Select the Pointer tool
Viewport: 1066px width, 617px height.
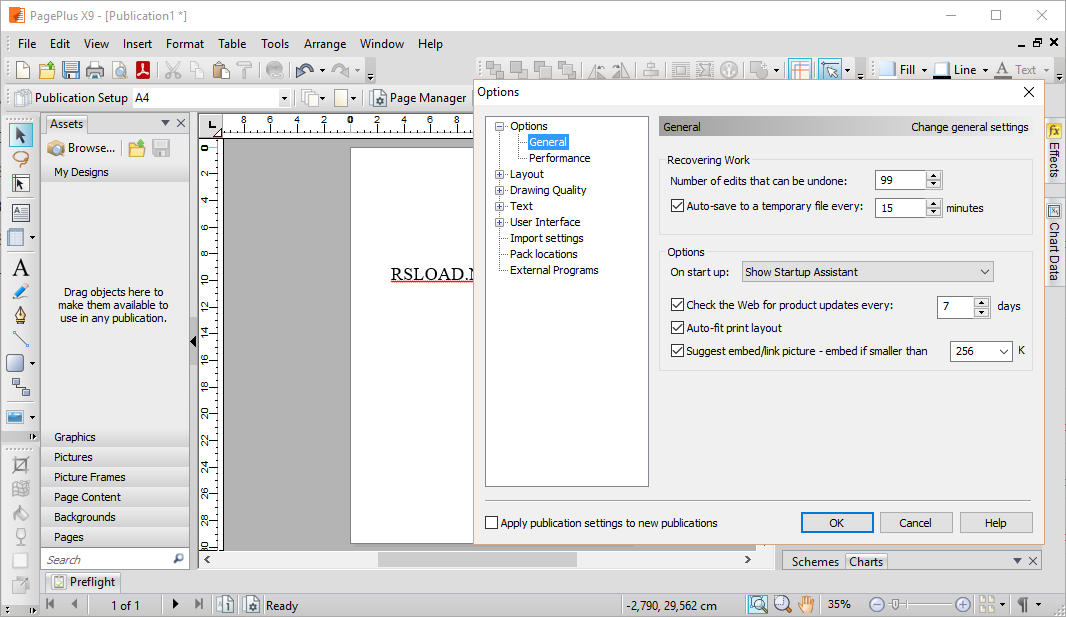(x=20, y=135)
